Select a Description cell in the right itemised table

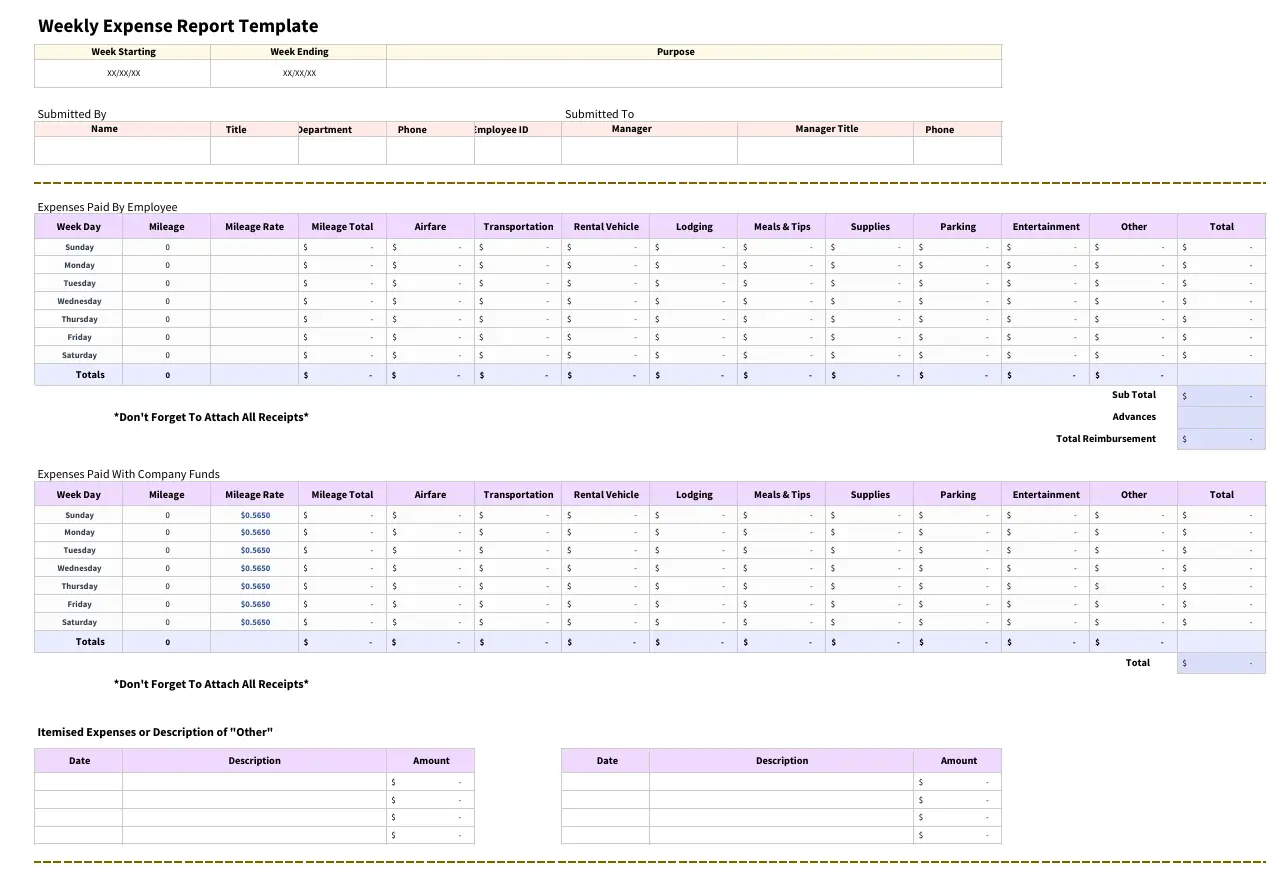click(x=781, y=780)
